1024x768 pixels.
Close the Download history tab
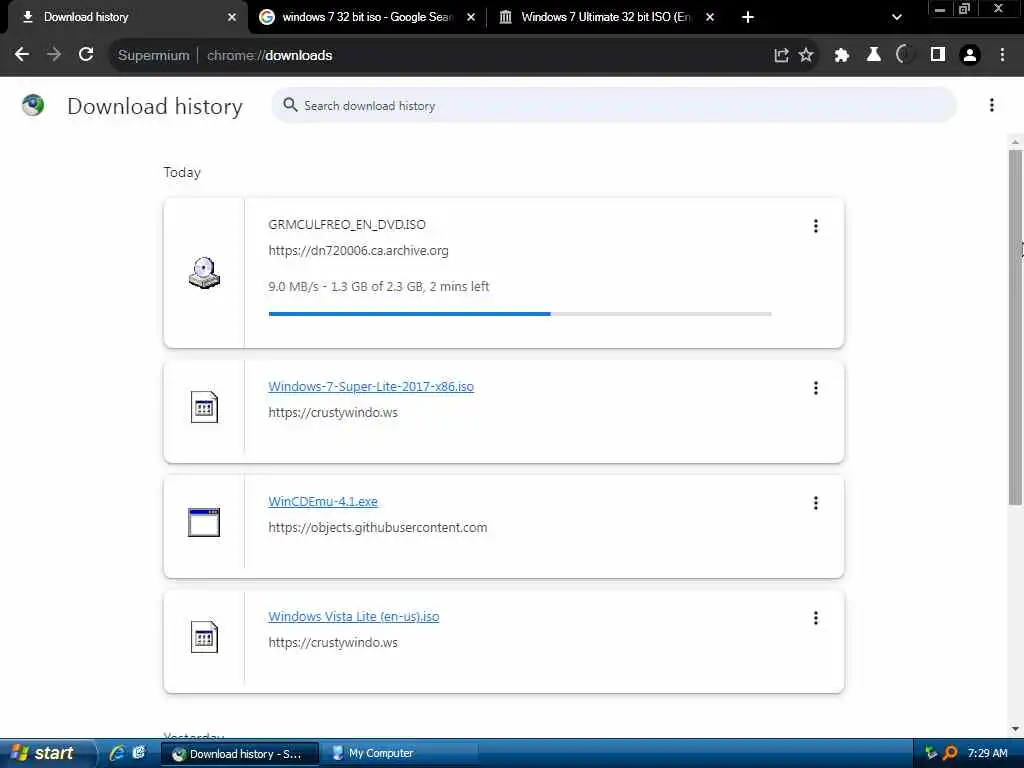tap(232, 17)
